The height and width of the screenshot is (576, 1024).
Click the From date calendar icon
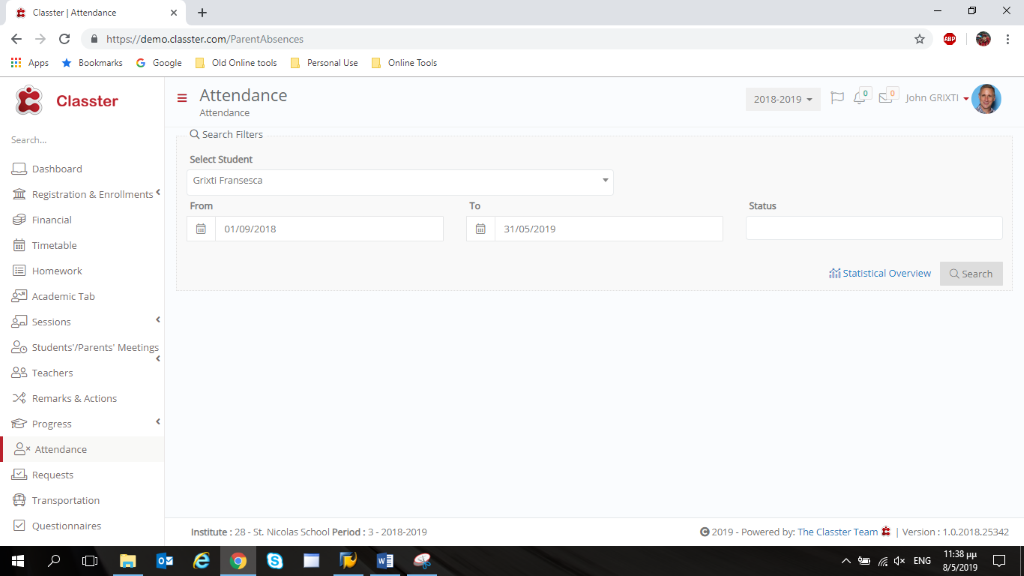201,229
